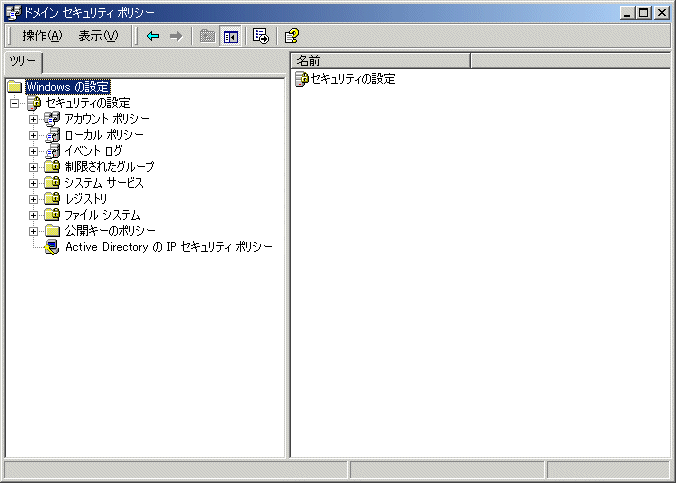Click the 公開キーのポリシー folder icon

point(52,231)
